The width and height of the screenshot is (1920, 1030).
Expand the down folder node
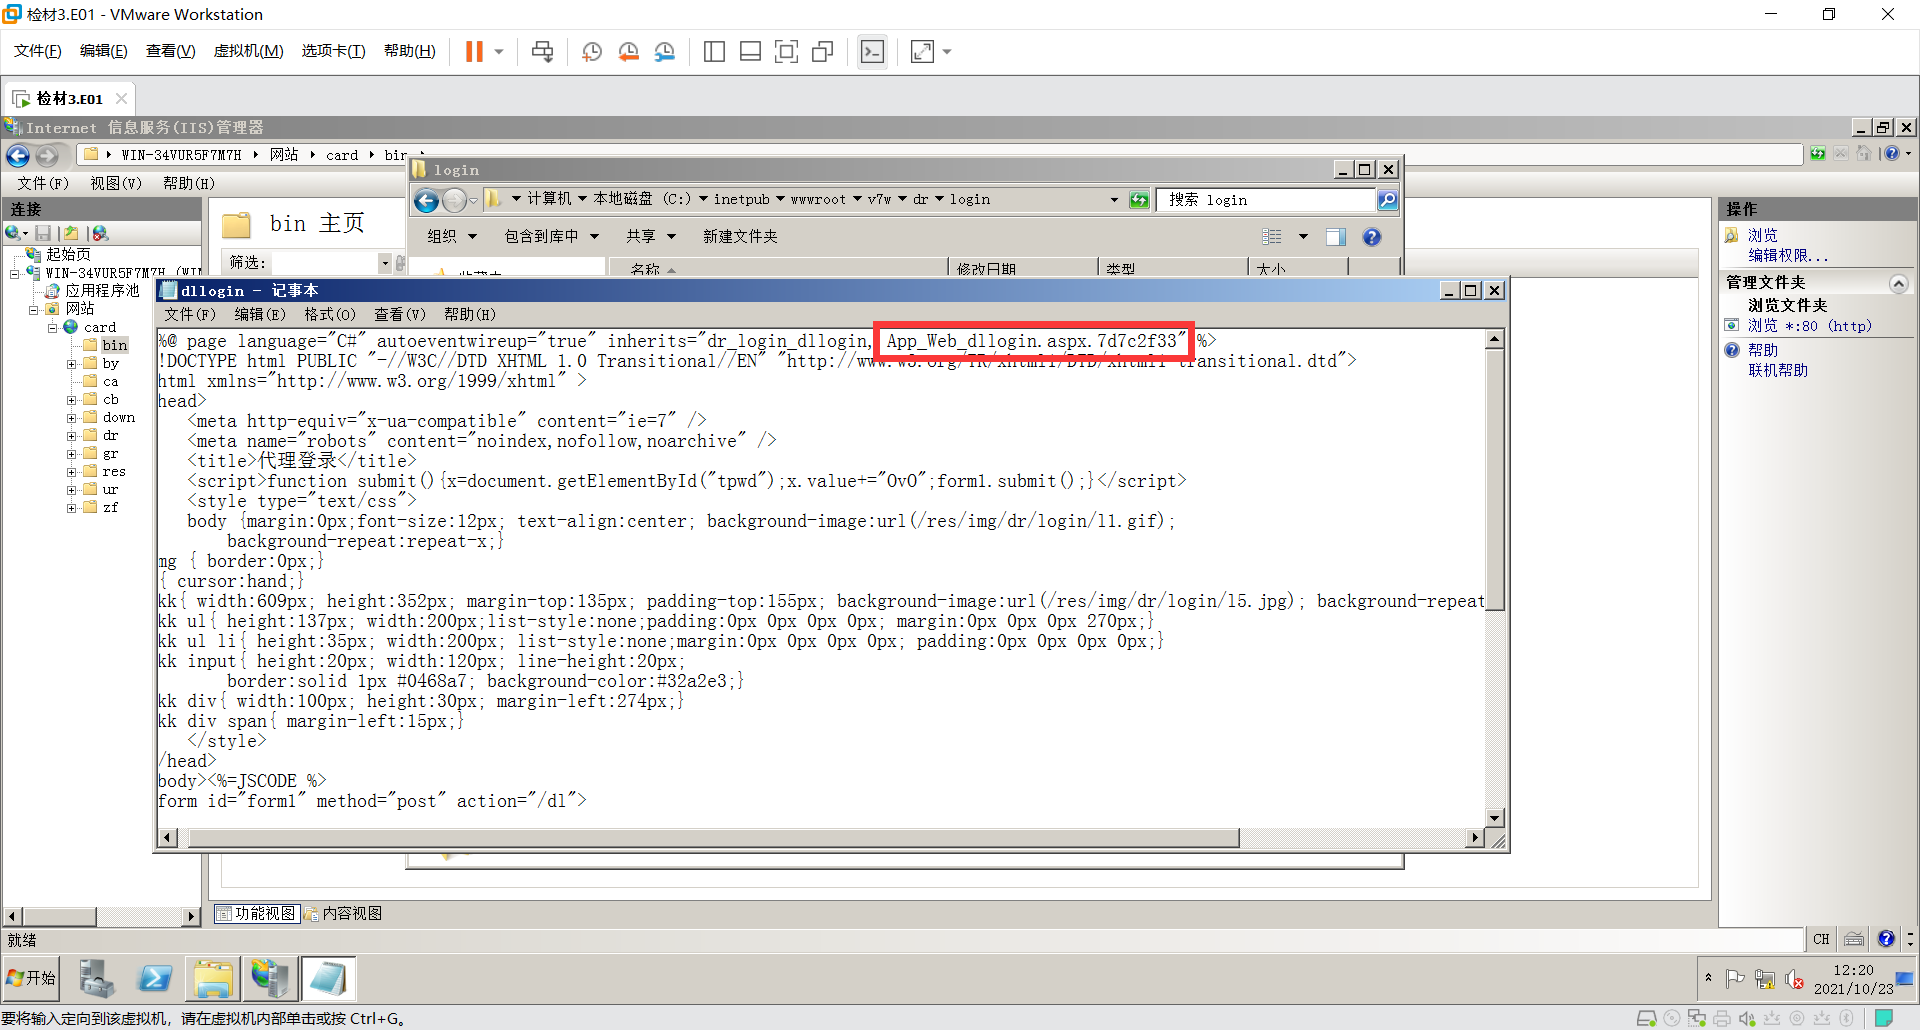[72, 418]
